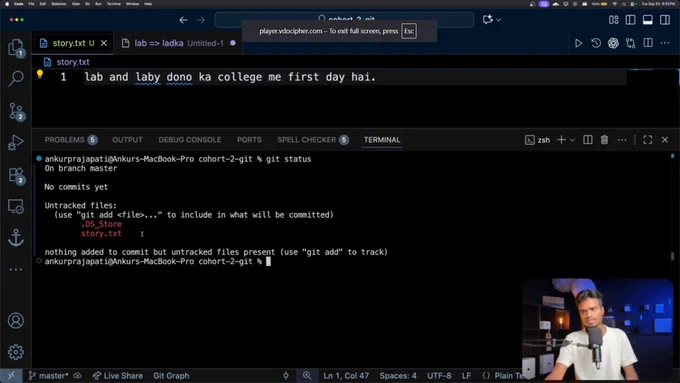Screen dimensions: 680x383
Task: Open the macOS Terminal menu in menu bar
Action: click(114, 4)
